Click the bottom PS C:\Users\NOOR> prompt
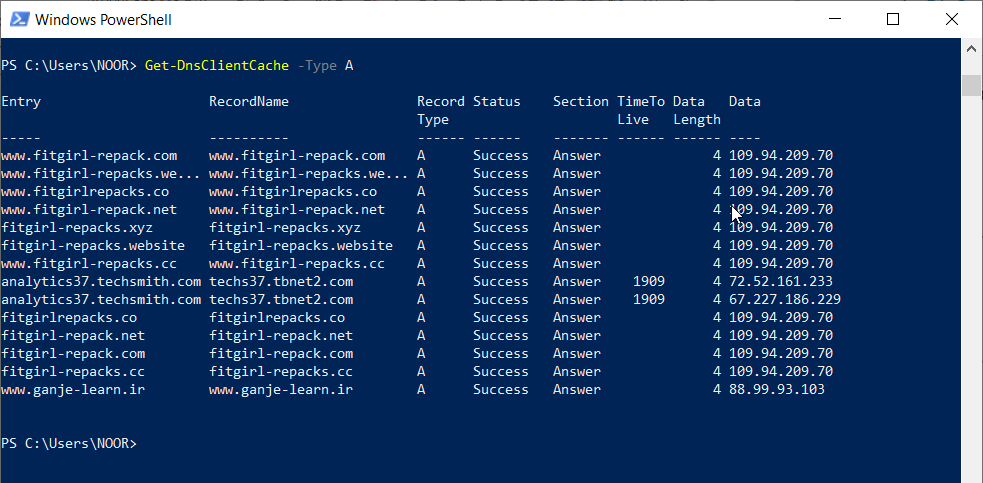983x483 pixels. [69, 443]
